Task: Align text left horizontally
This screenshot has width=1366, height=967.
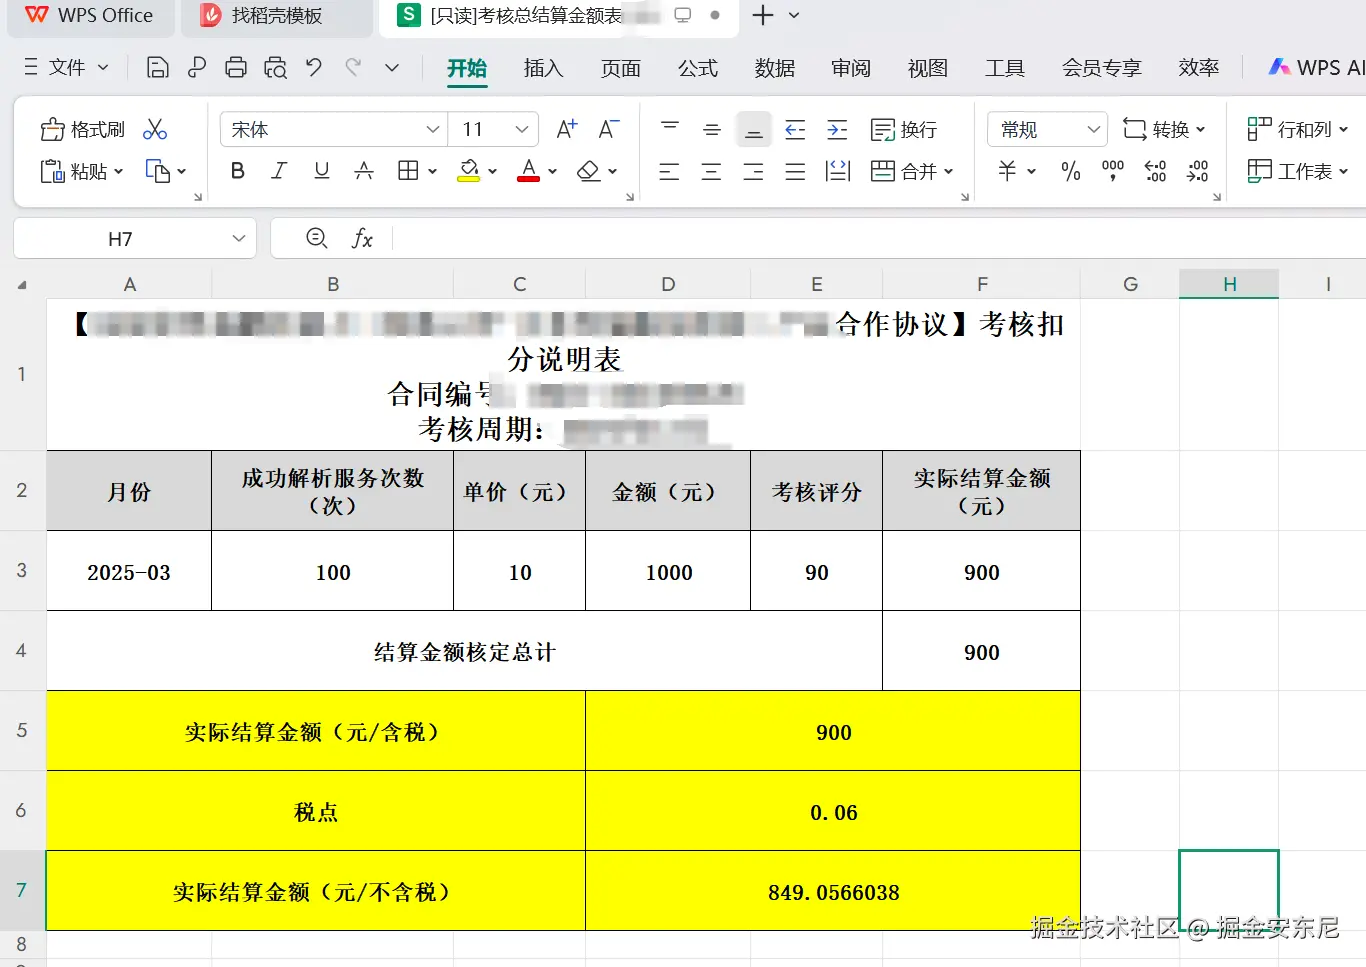Action: [x=669, y=171]
